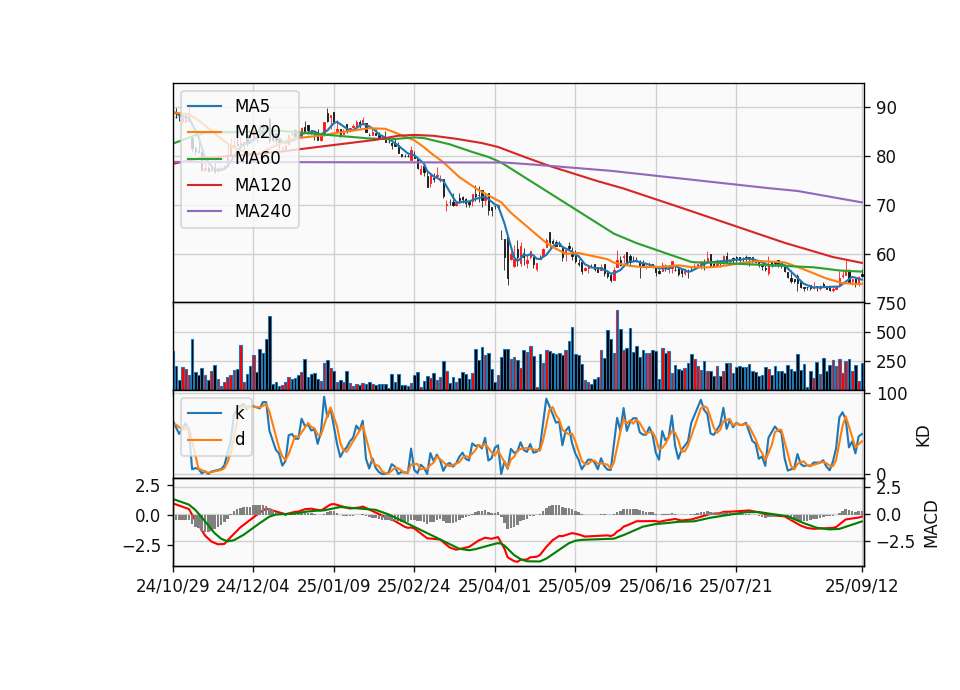The height and width of the screenshot is (690, 960).
Task: Click the MA5 legend label
Action: 252,106
